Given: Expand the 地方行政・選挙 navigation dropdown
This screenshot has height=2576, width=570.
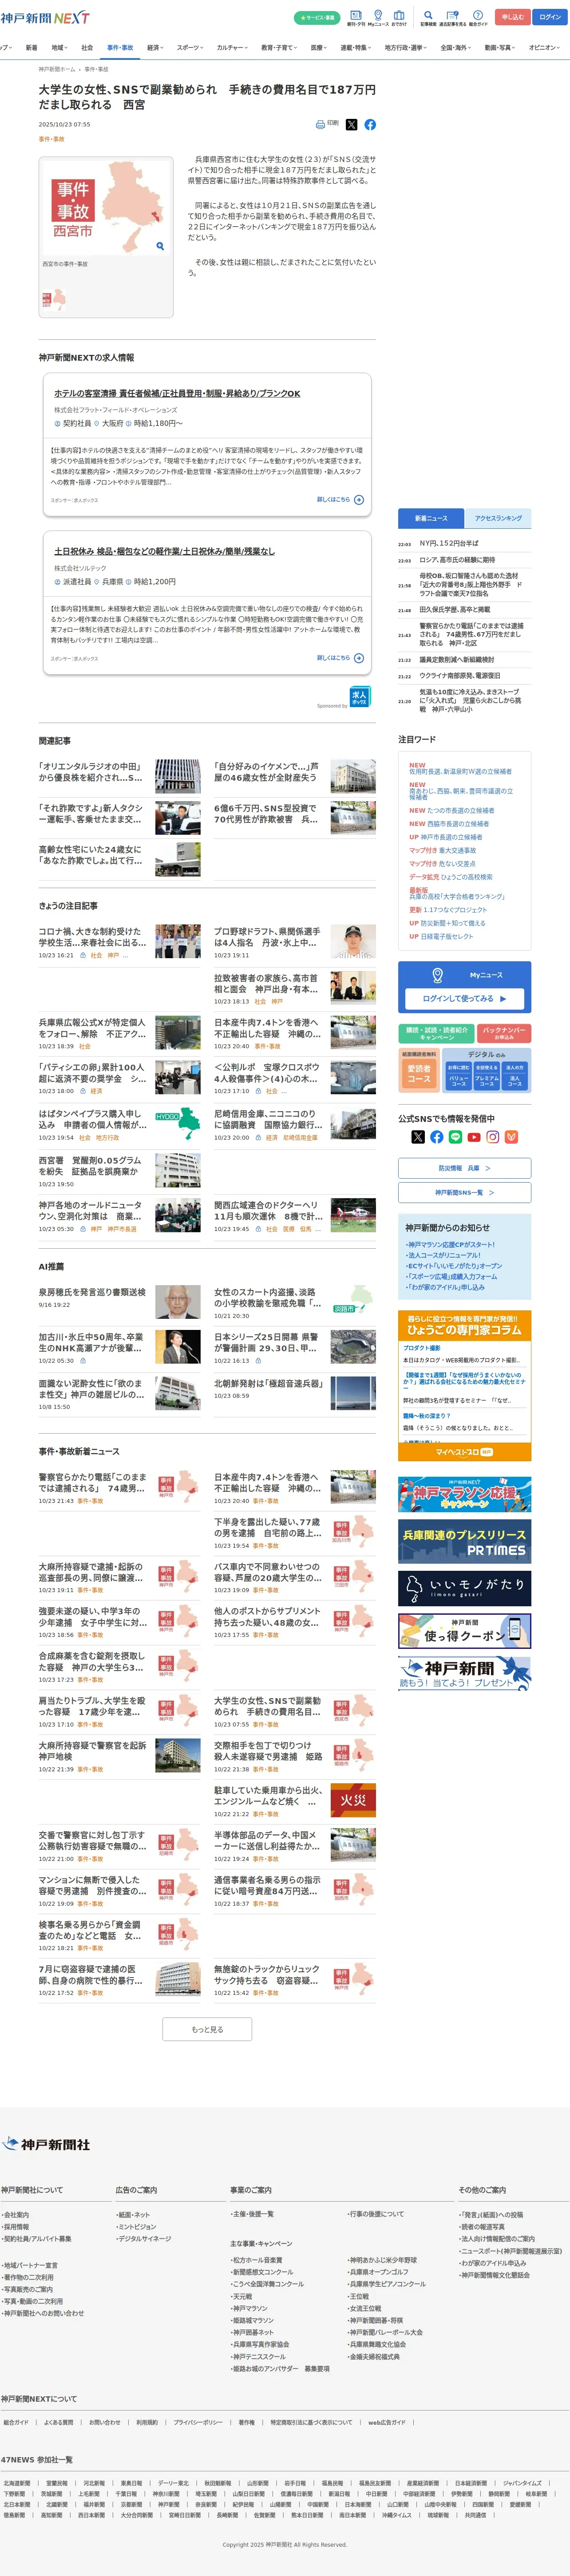Looking at the screenshot, I should (x=406, y=47).
